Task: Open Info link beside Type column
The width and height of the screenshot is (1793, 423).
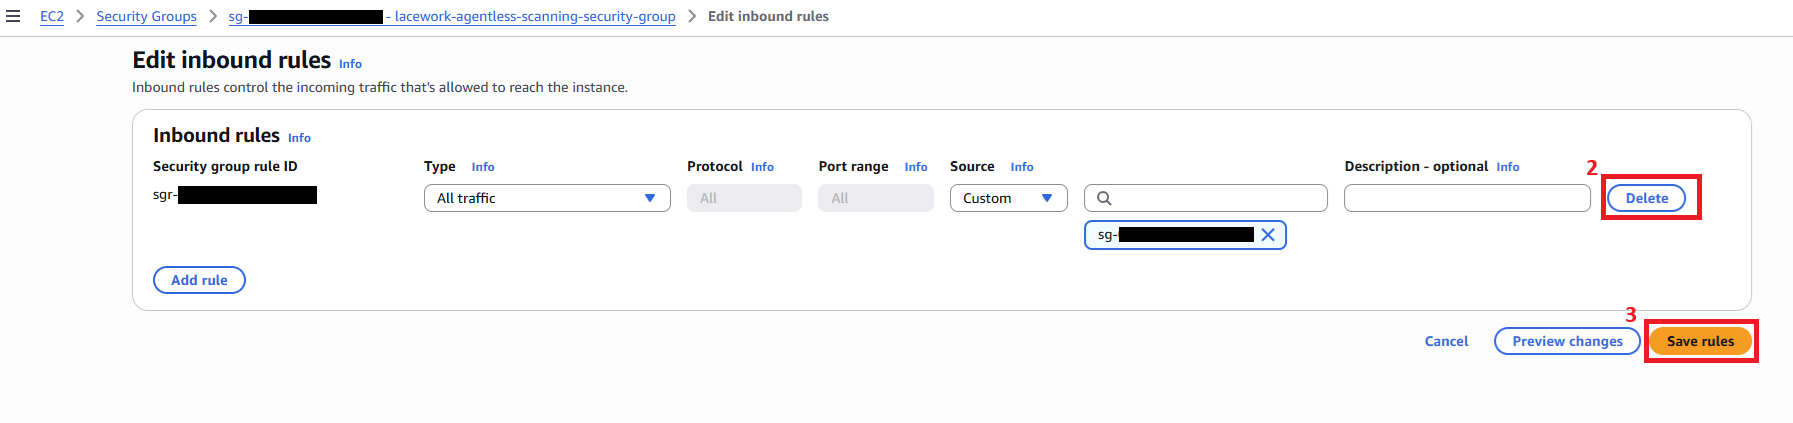Action: (483, 167)
